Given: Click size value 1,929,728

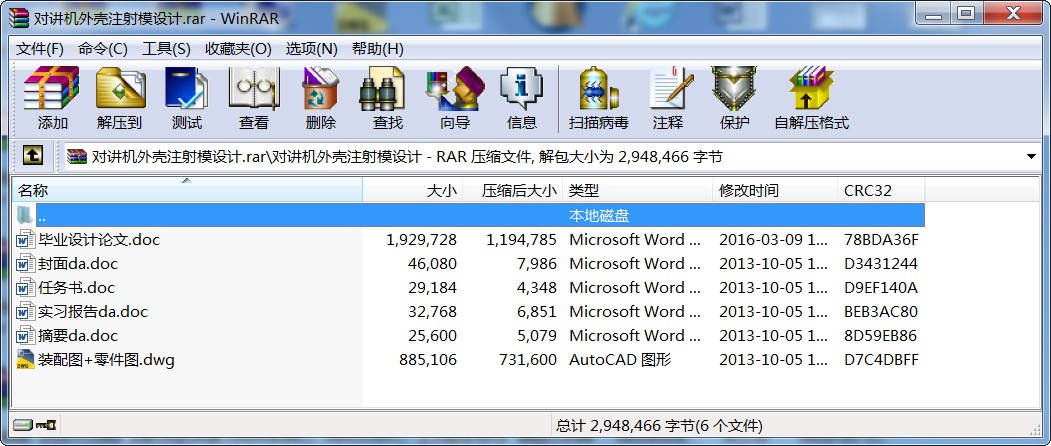Looking at the screenshot, I should pos(422,239).
